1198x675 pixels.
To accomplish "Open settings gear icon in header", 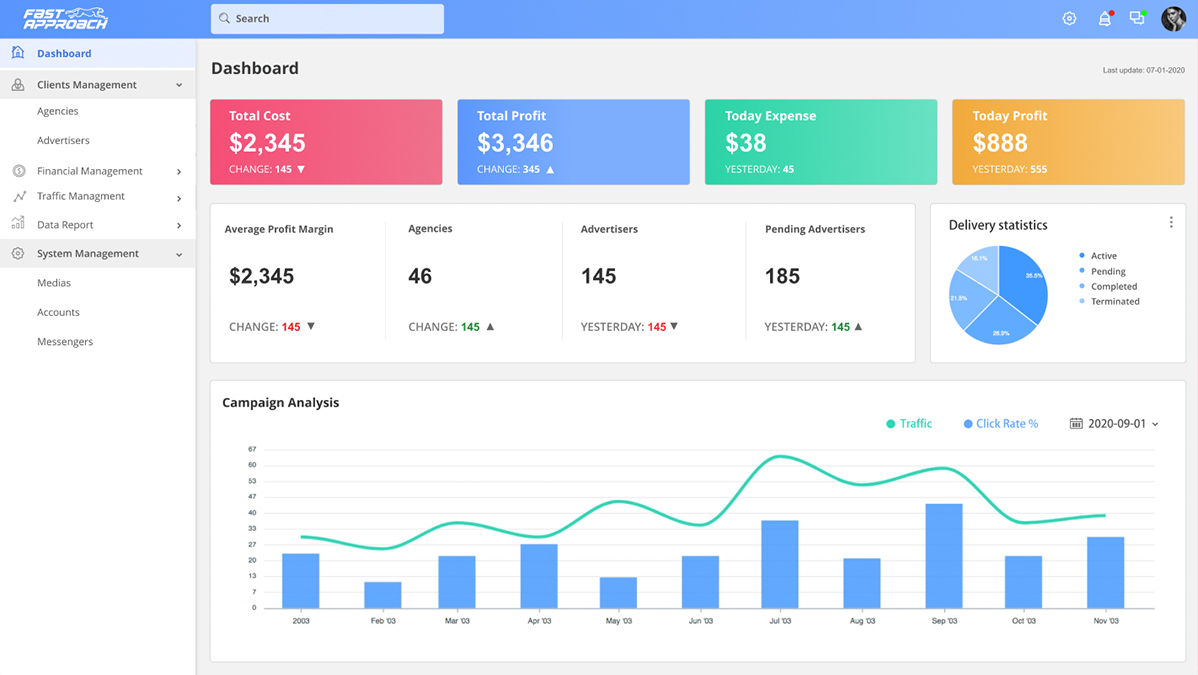I will point(1069,19).
